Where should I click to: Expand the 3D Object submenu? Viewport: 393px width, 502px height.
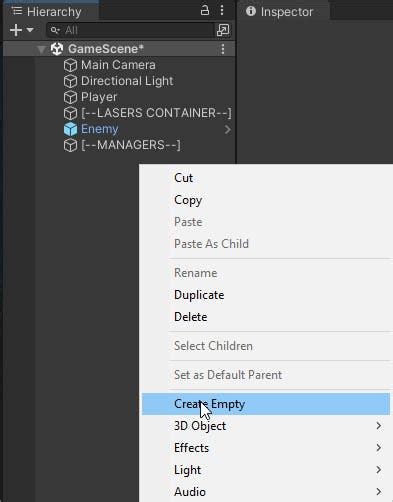click(266, 426)
